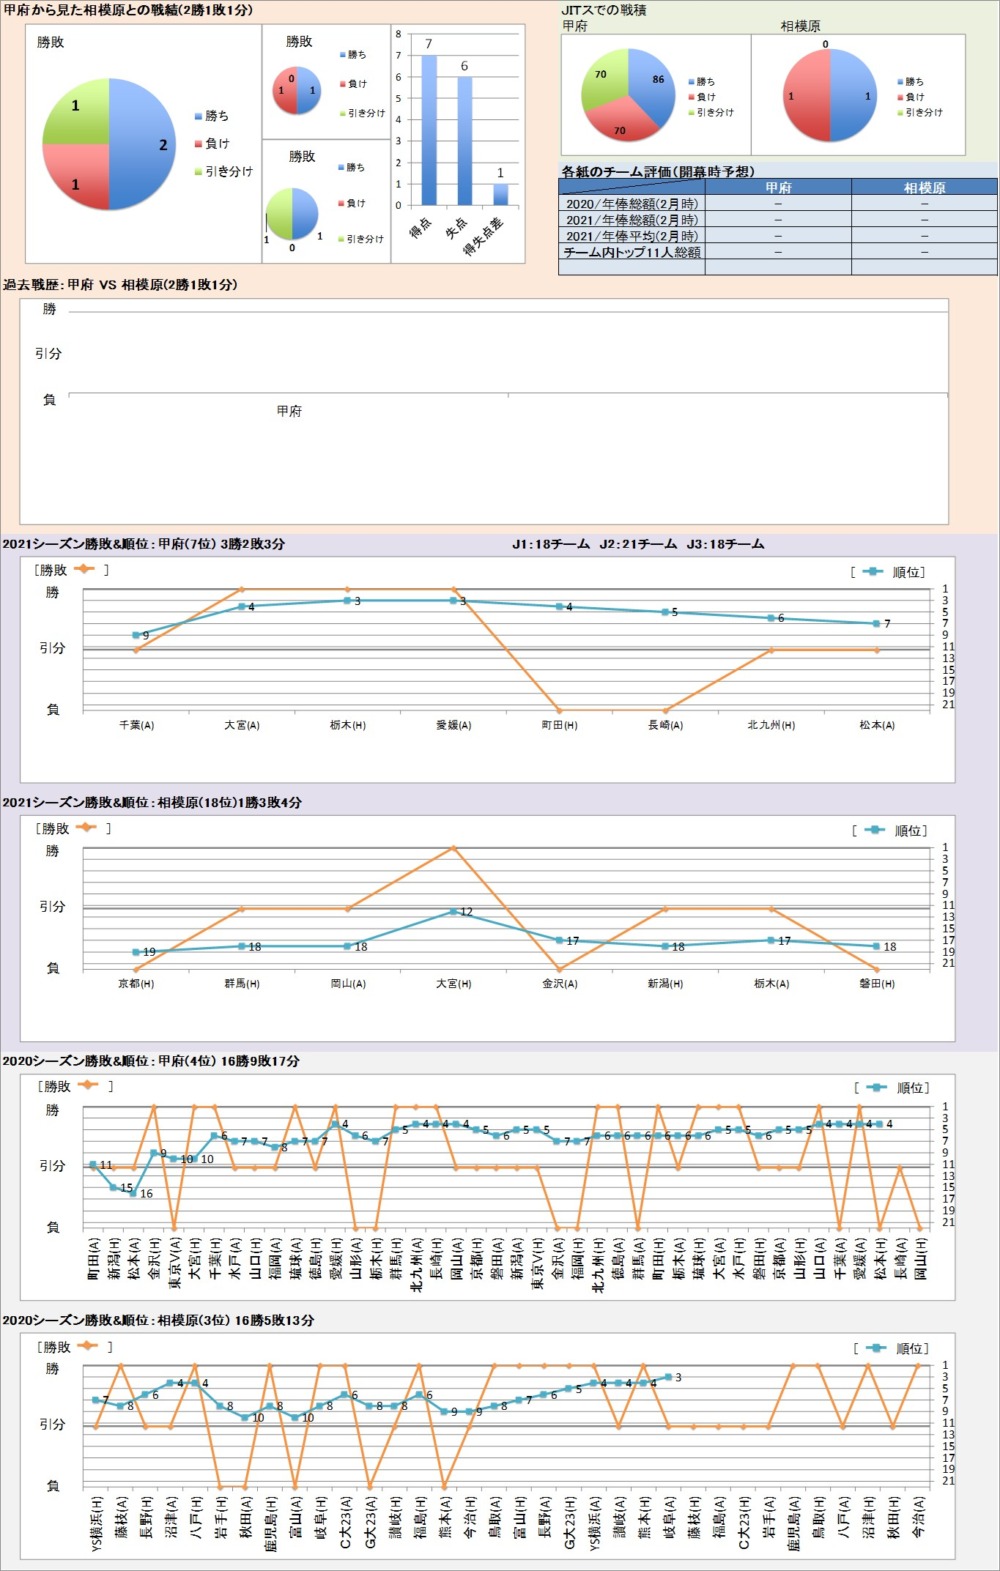Click the 順位 legend marker in 2021 相模原 chart
This screenshot has height=1571, width=1000.
874,830
